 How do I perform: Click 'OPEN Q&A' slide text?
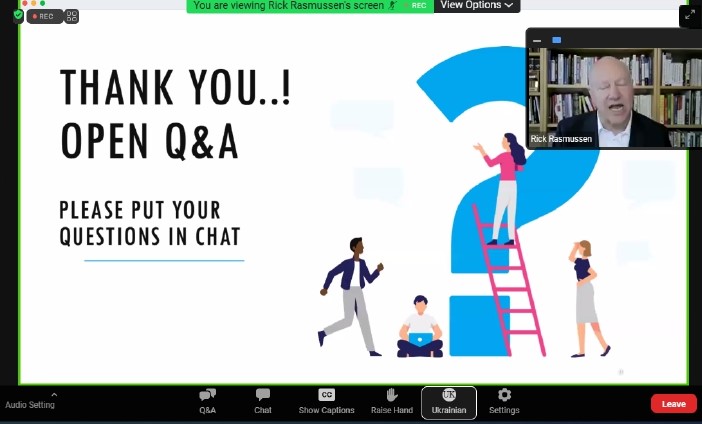point(150,141)
